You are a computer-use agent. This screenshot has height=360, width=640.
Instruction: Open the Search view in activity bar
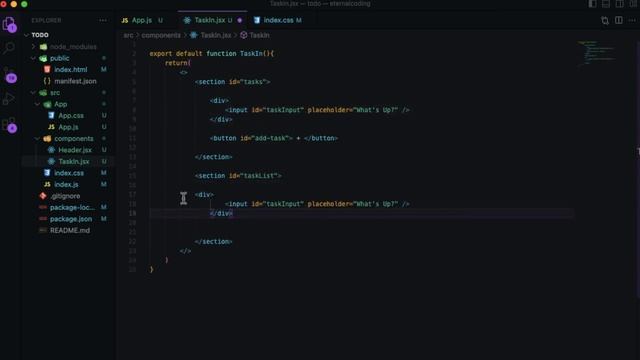[x=9, y=48]
